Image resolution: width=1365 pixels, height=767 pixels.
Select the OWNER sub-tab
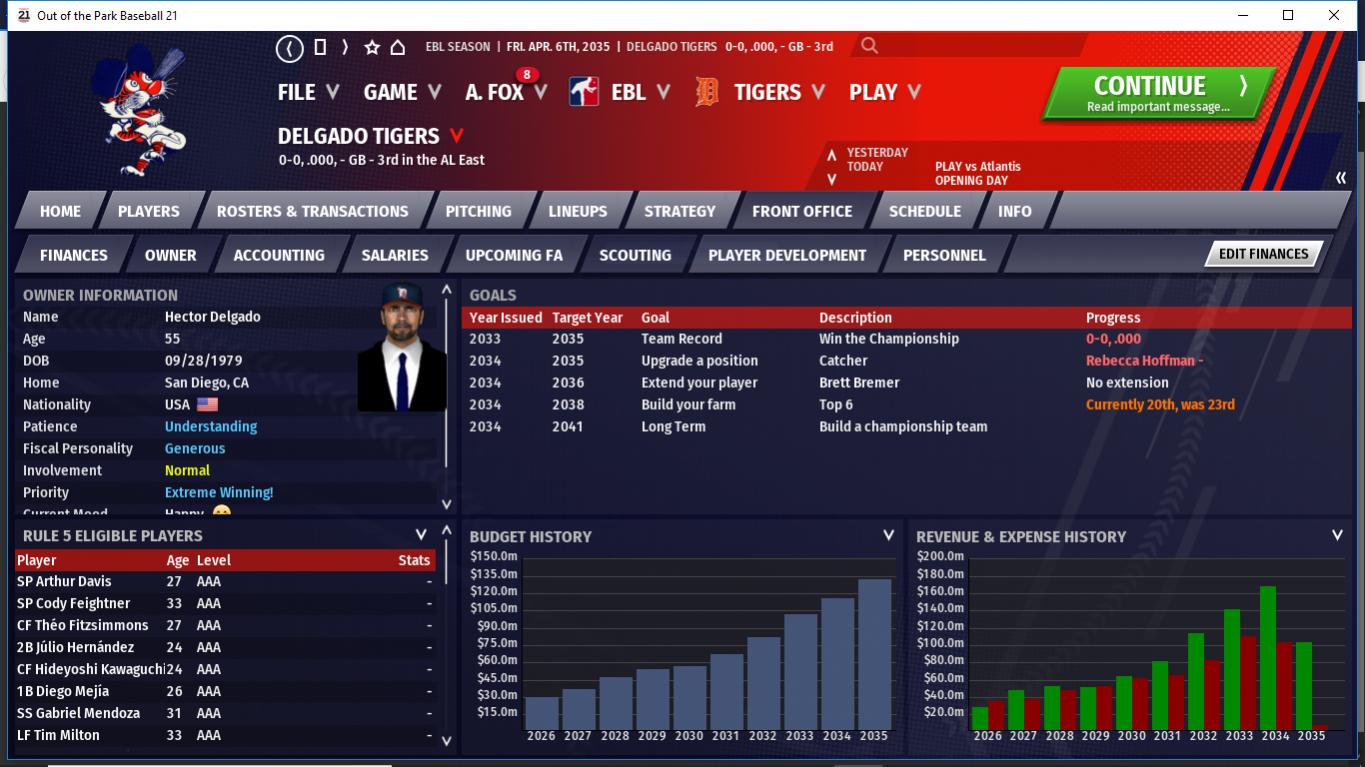click(x=171, y=255)
